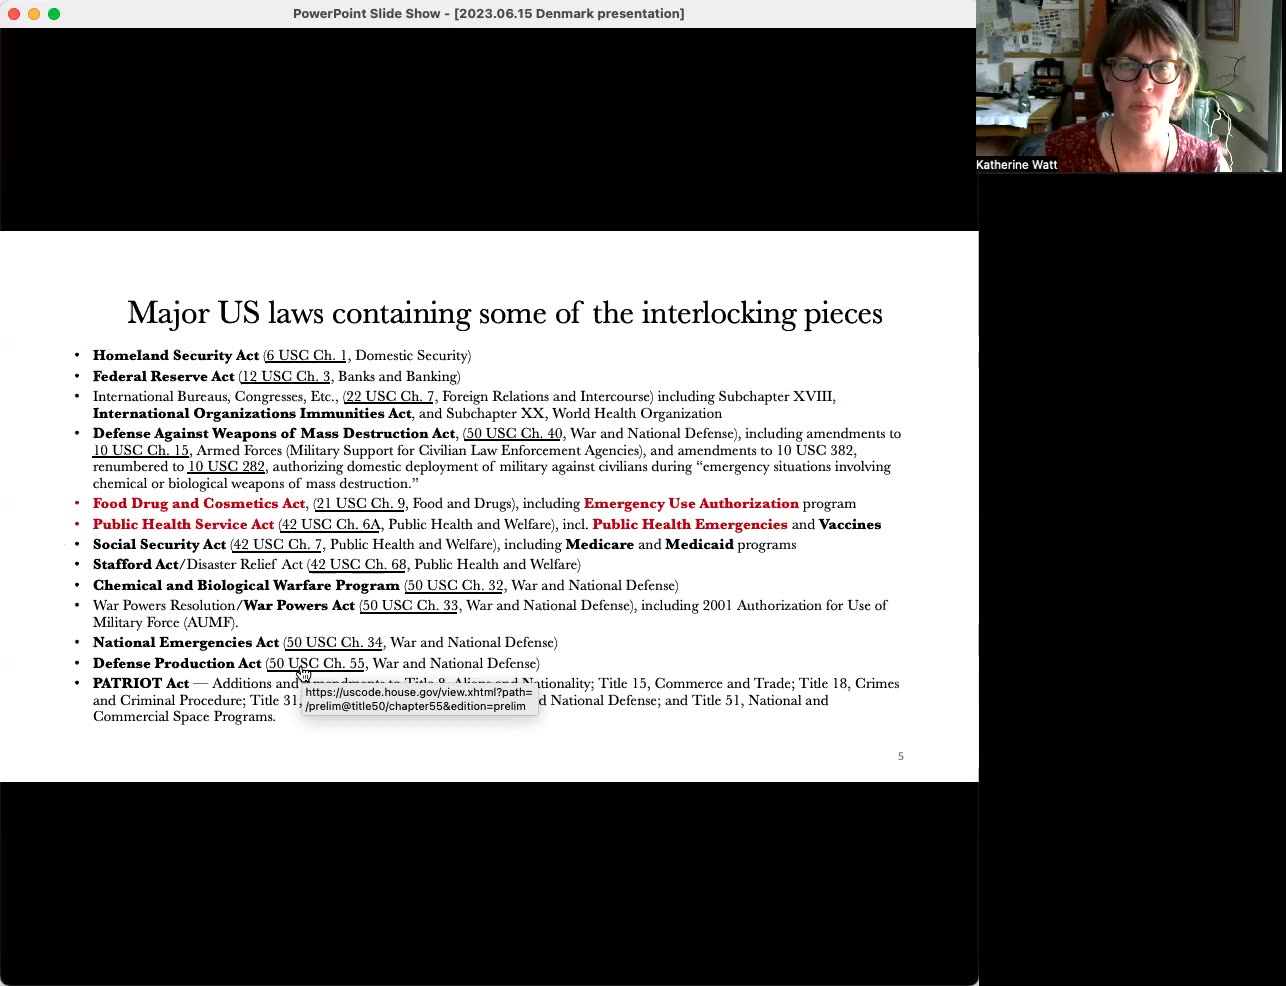Click the red 'Public Health Emergencies' text
Screen dimensions: 1286x986
(x=690, y=525)
